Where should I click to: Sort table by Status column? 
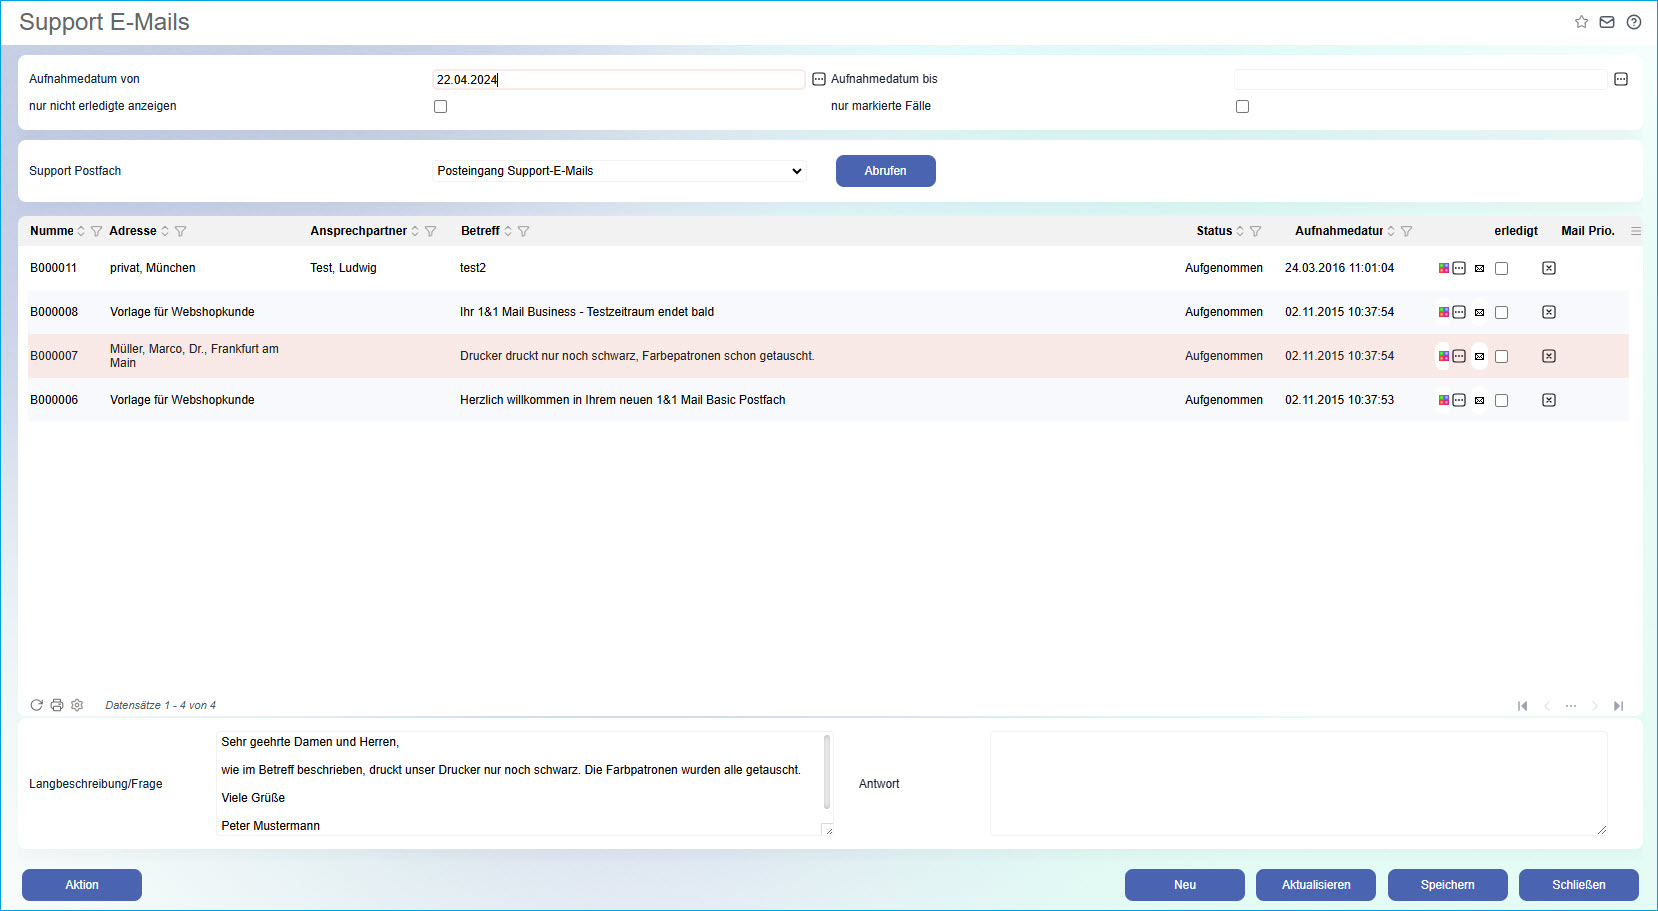tap(1240, 231)
